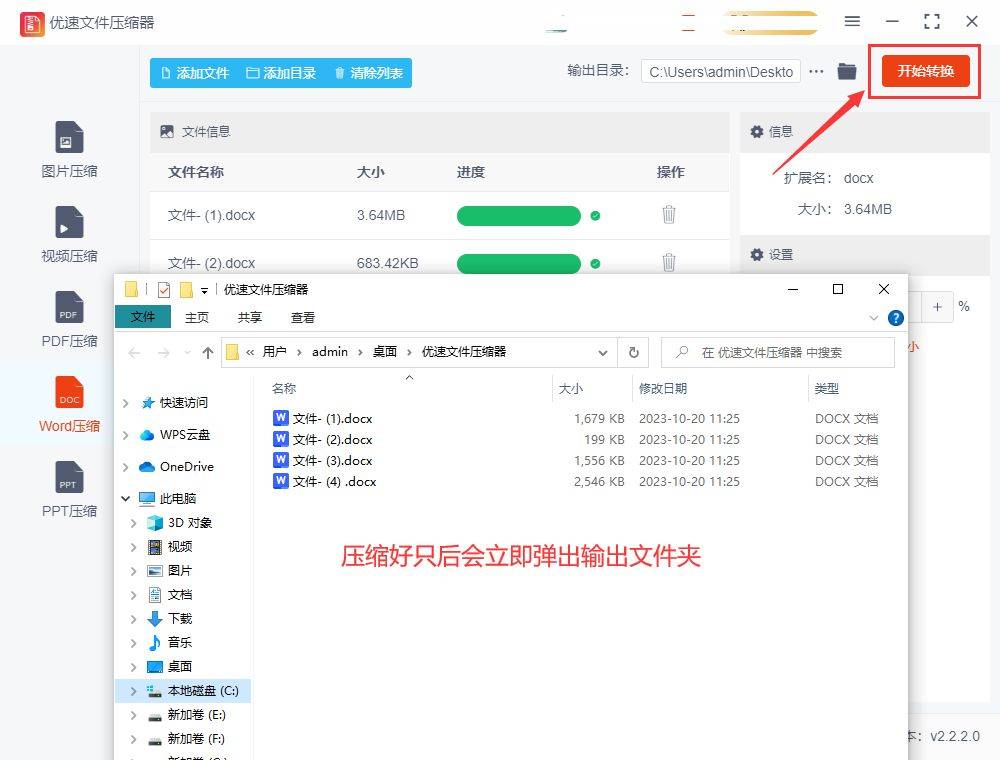Click OneDrive cloud icon in tree
This screenshot has width=1000, height=760.
[147, 467]
